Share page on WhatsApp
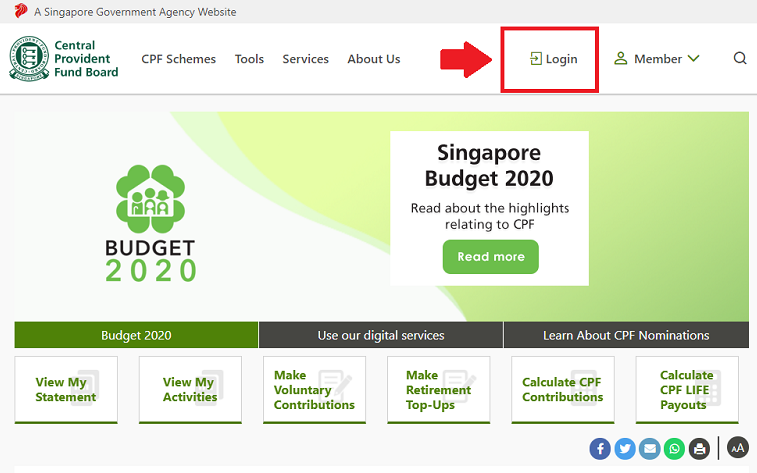This screenshot has width=757, height=473. coord(674,449)
